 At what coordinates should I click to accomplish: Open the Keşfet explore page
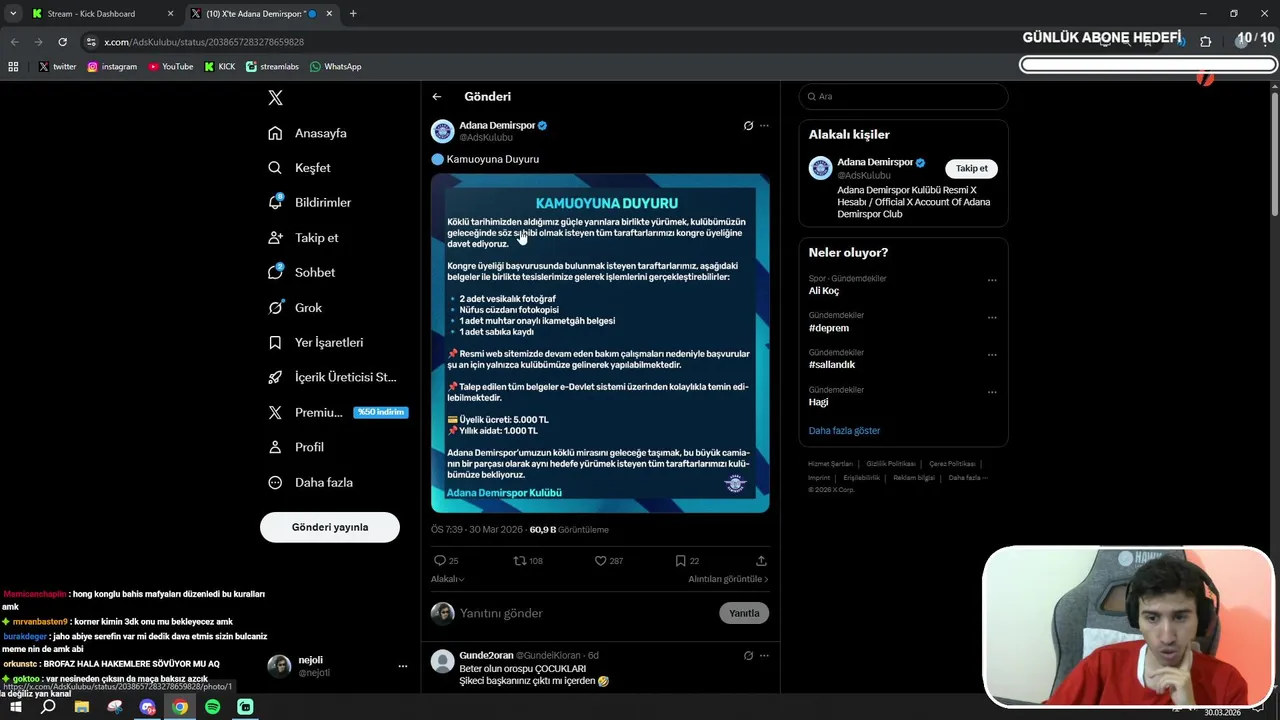(299, 168)
